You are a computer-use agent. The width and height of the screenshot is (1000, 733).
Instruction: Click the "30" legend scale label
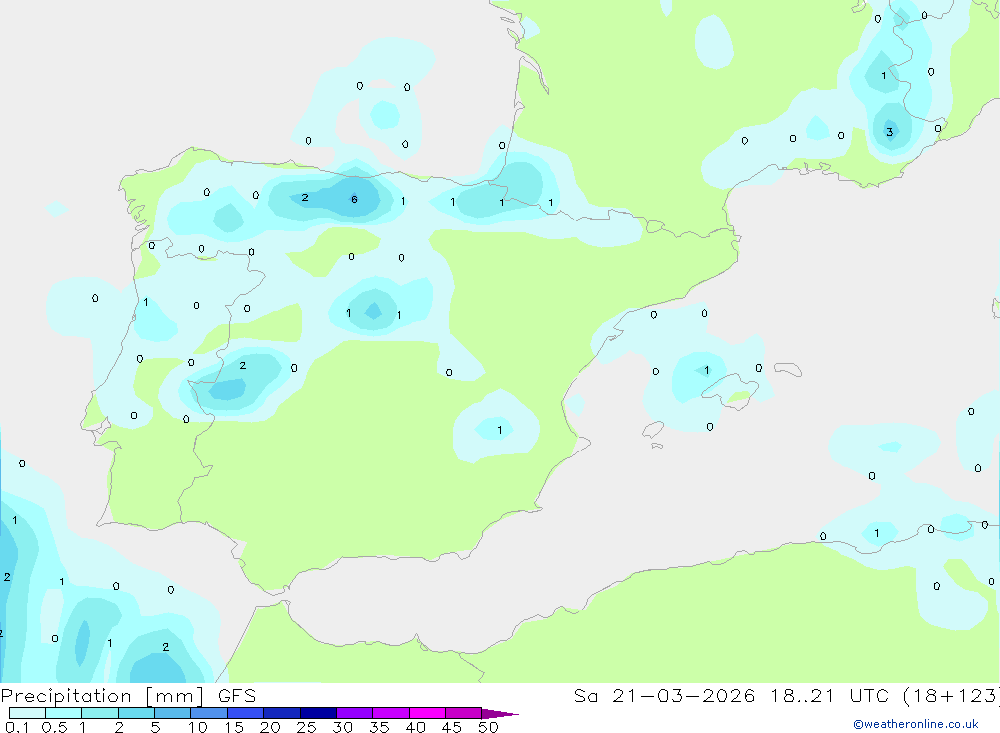(x=343, y=727)
